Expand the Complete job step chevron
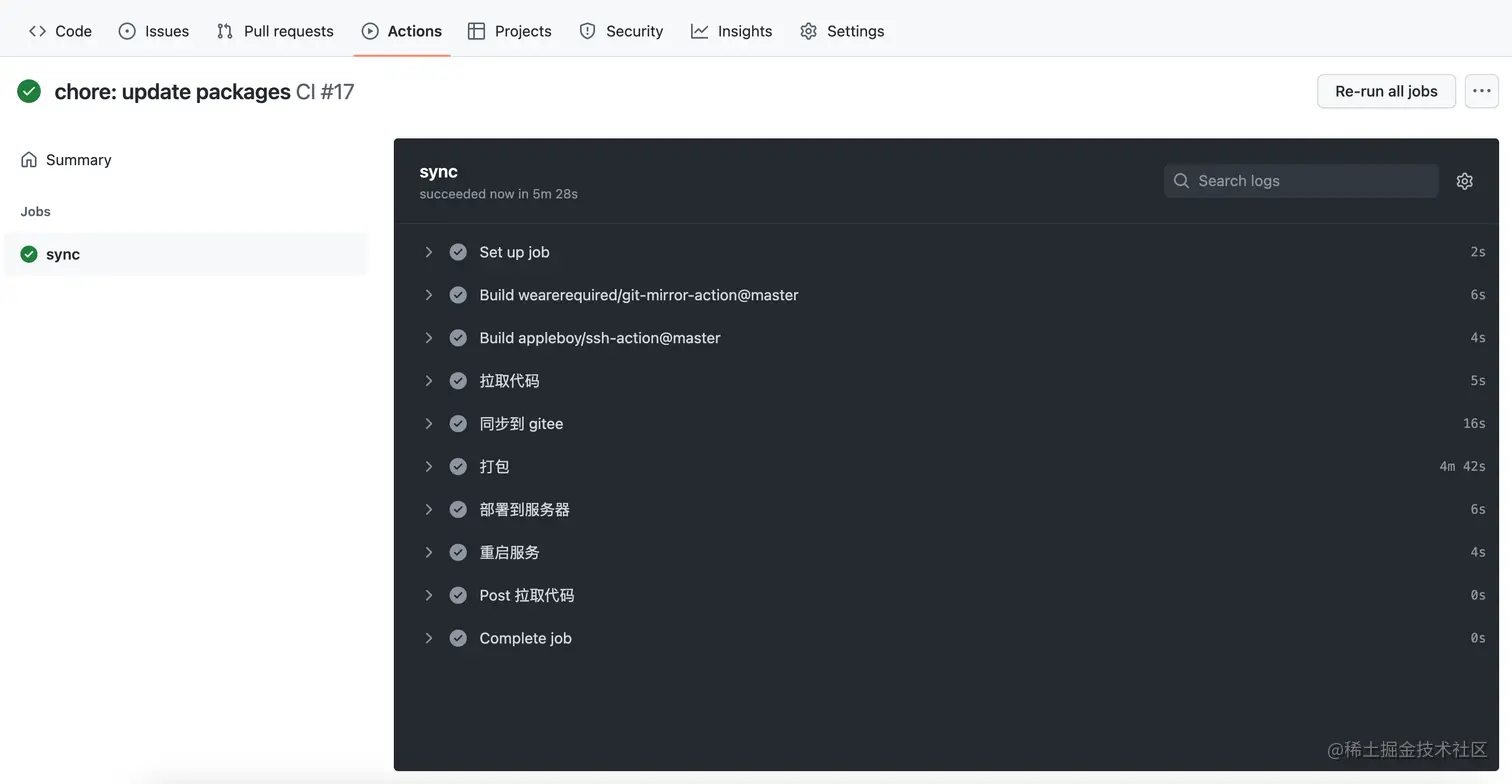 (428, 639)
